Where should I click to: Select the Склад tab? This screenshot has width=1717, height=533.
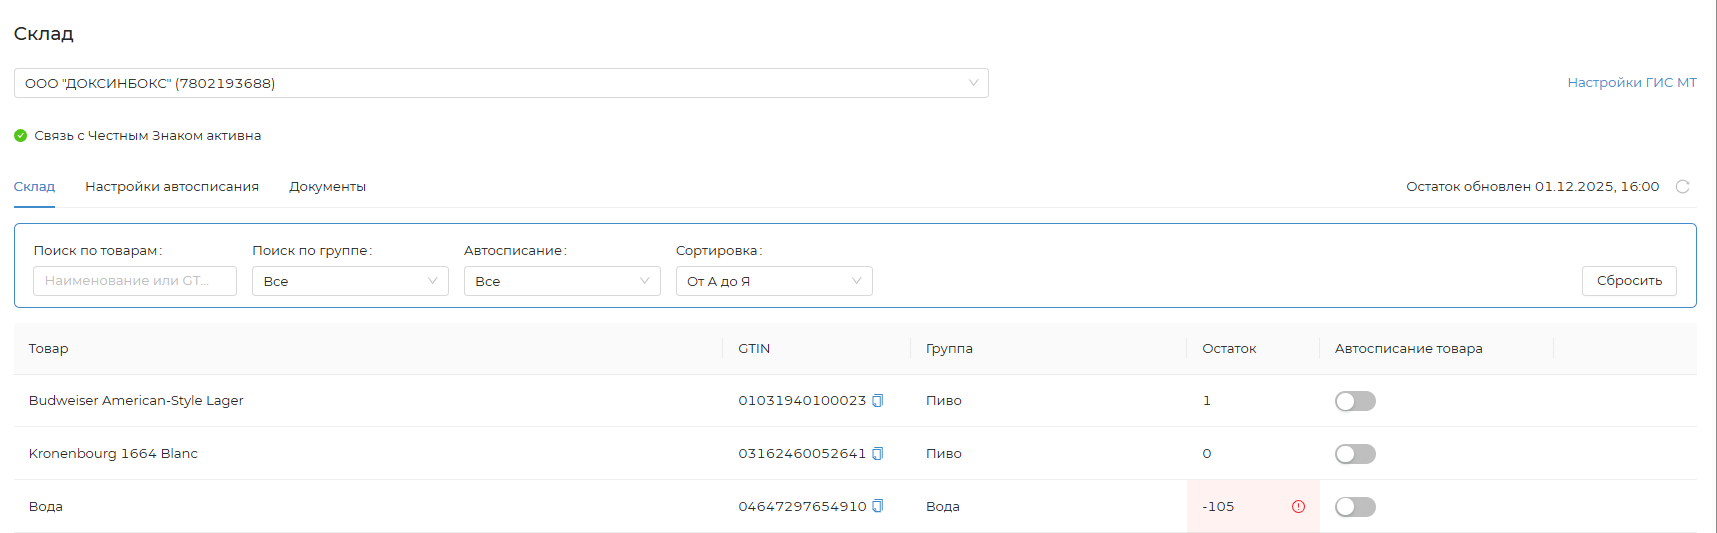click(34, 187)
